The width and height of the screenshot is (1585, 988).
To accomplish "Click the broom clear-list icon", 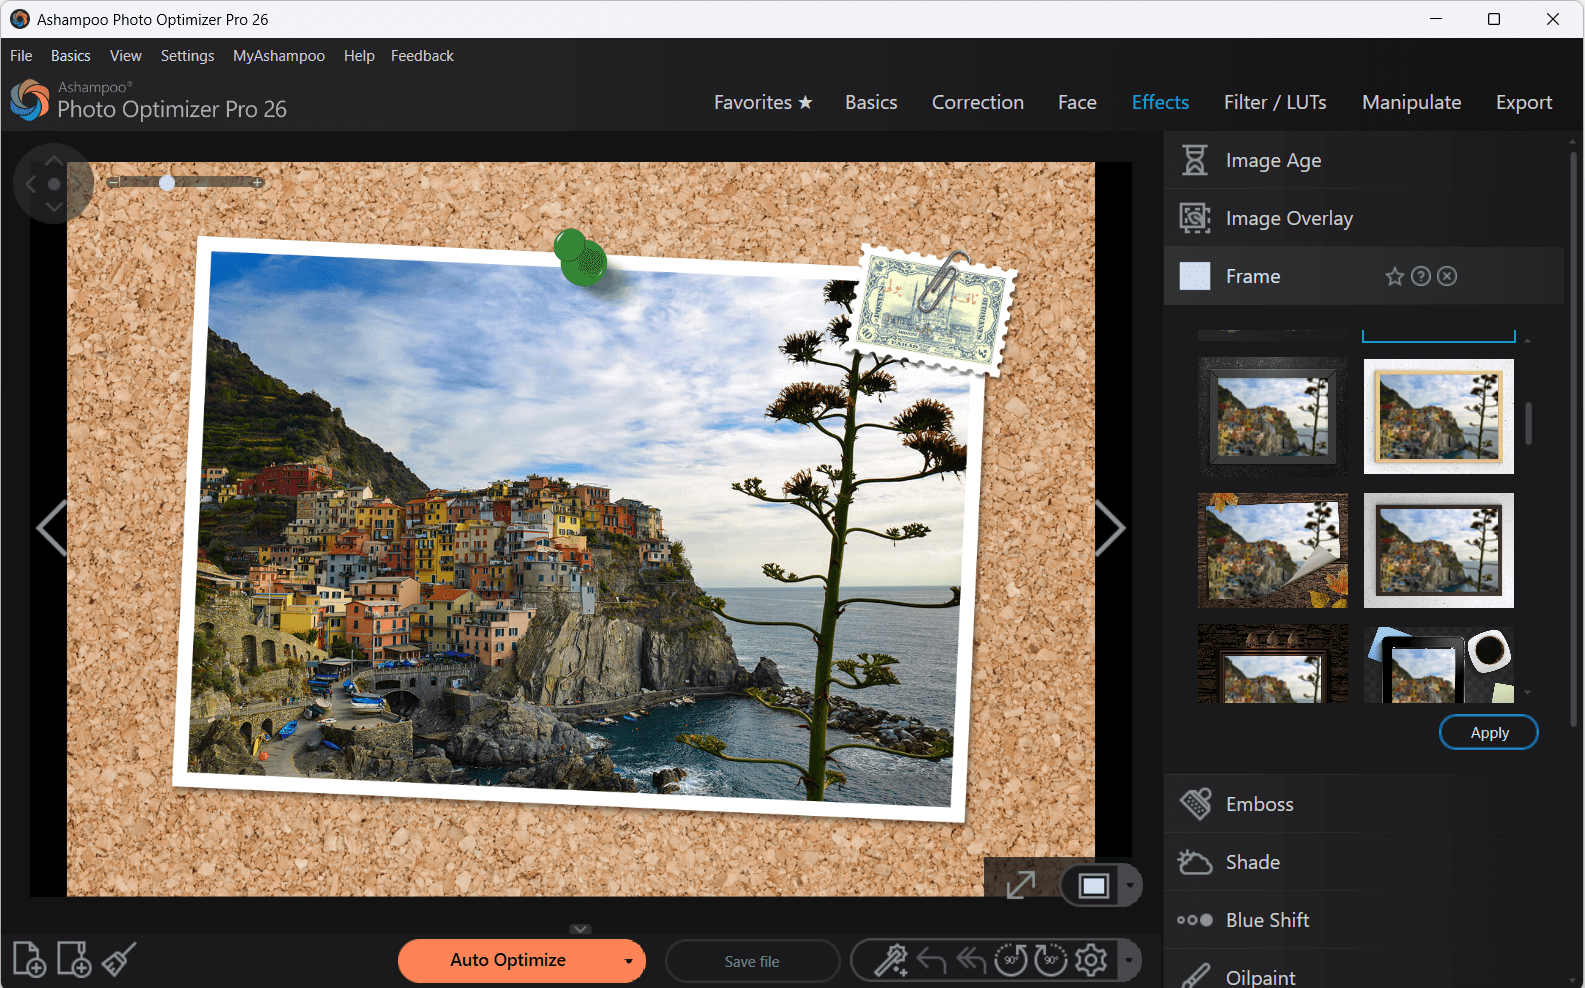I will pyautogui.click(x=119, y=960).
